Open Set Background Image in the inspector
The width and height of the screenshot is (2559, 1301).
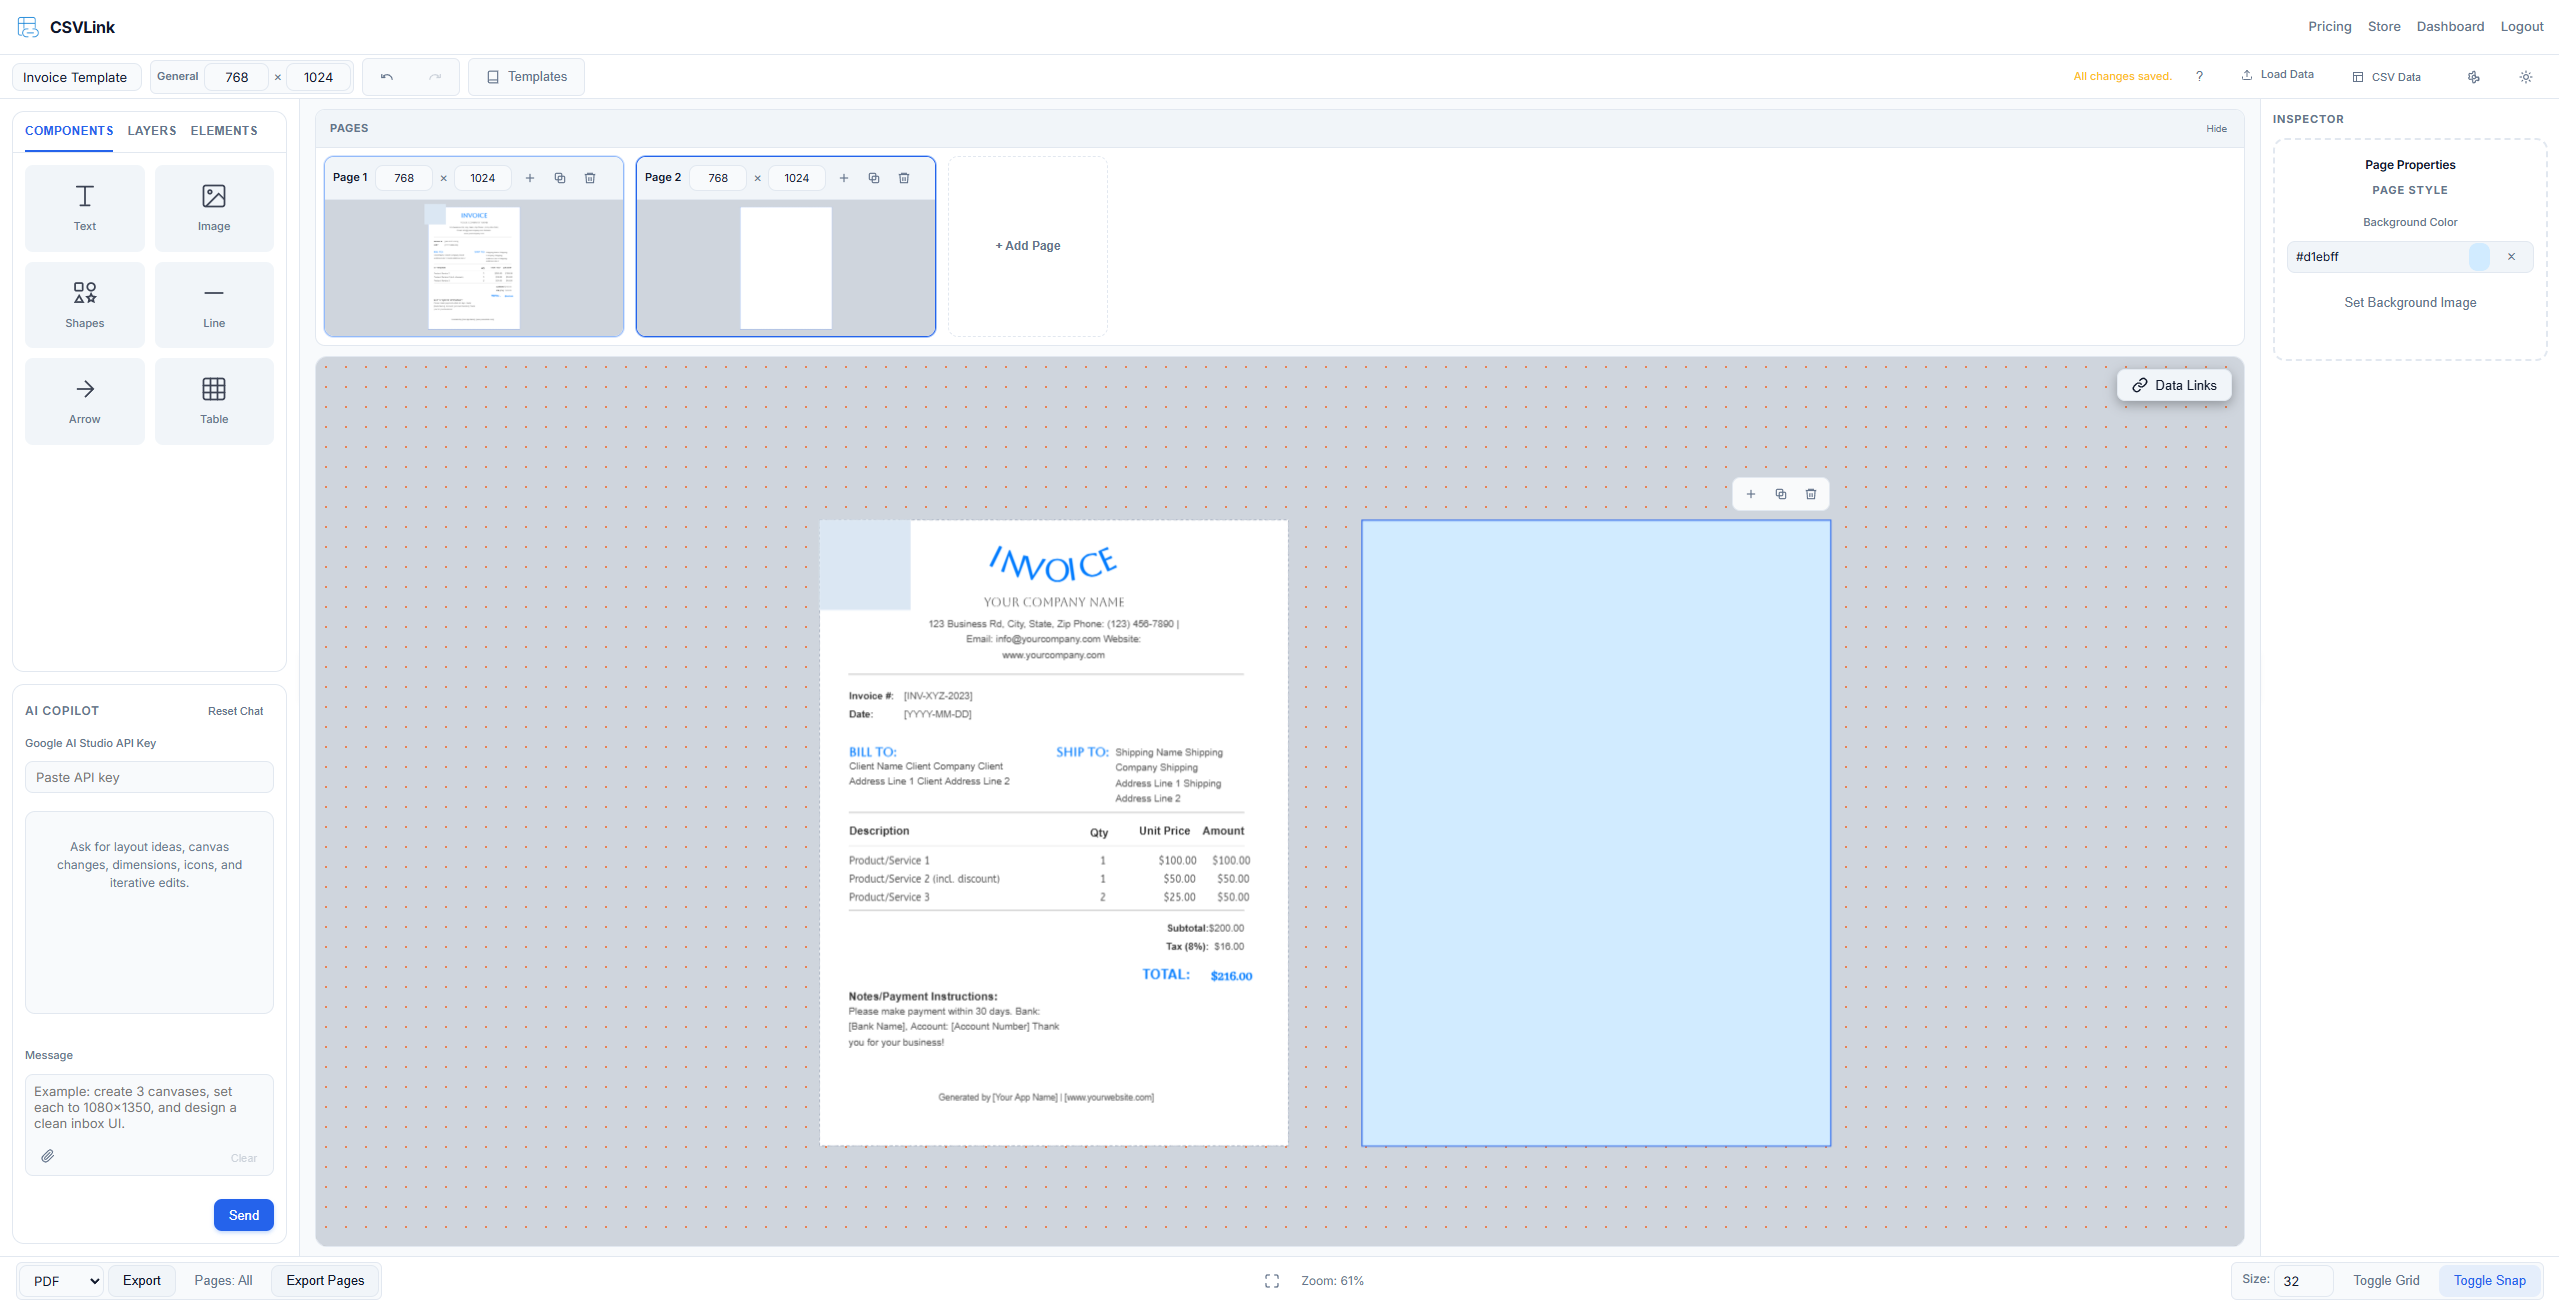(x=2410, y=302)
